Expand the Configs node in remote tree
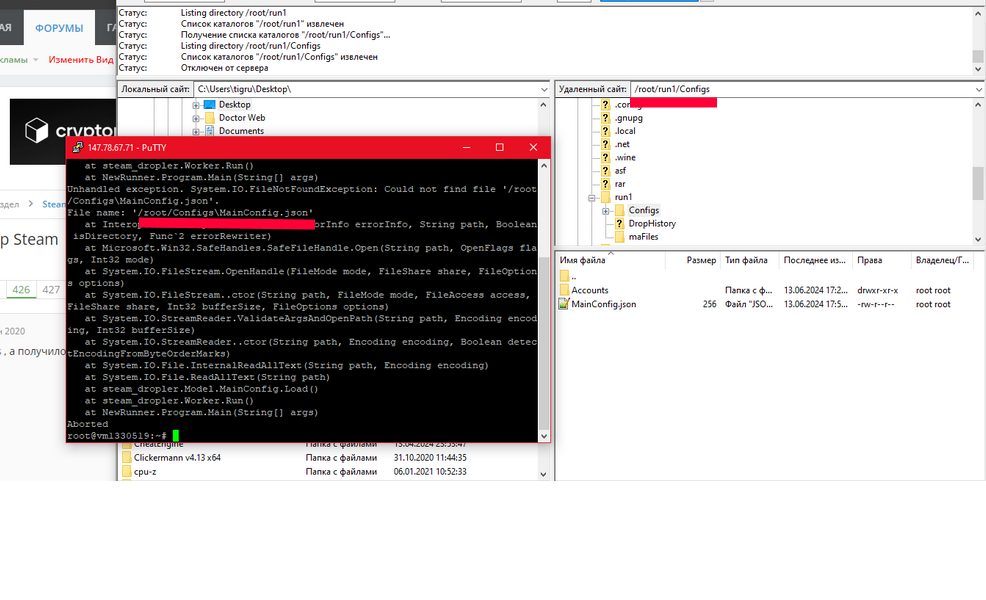The height and width of the screenshot is (600, 986). point(606,211)
